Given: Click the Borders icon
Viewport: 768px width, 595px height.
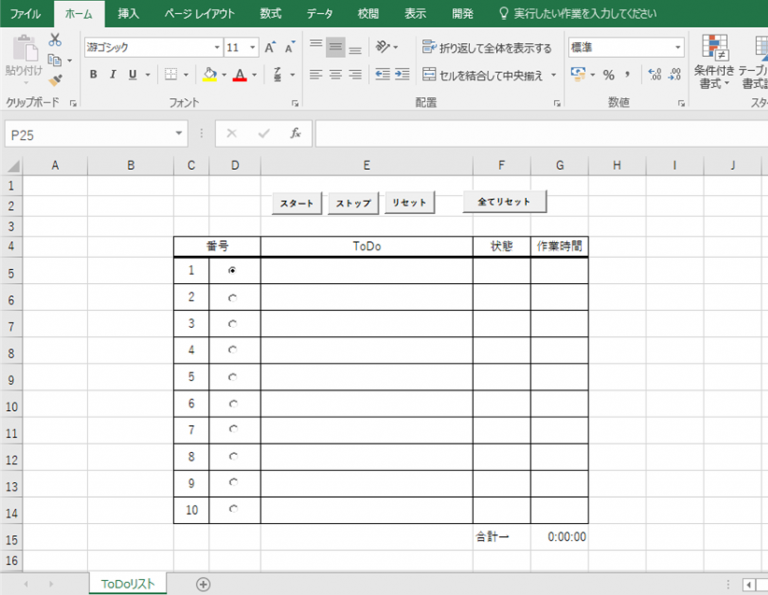Looking at the screenshot, I should [171, 74].
